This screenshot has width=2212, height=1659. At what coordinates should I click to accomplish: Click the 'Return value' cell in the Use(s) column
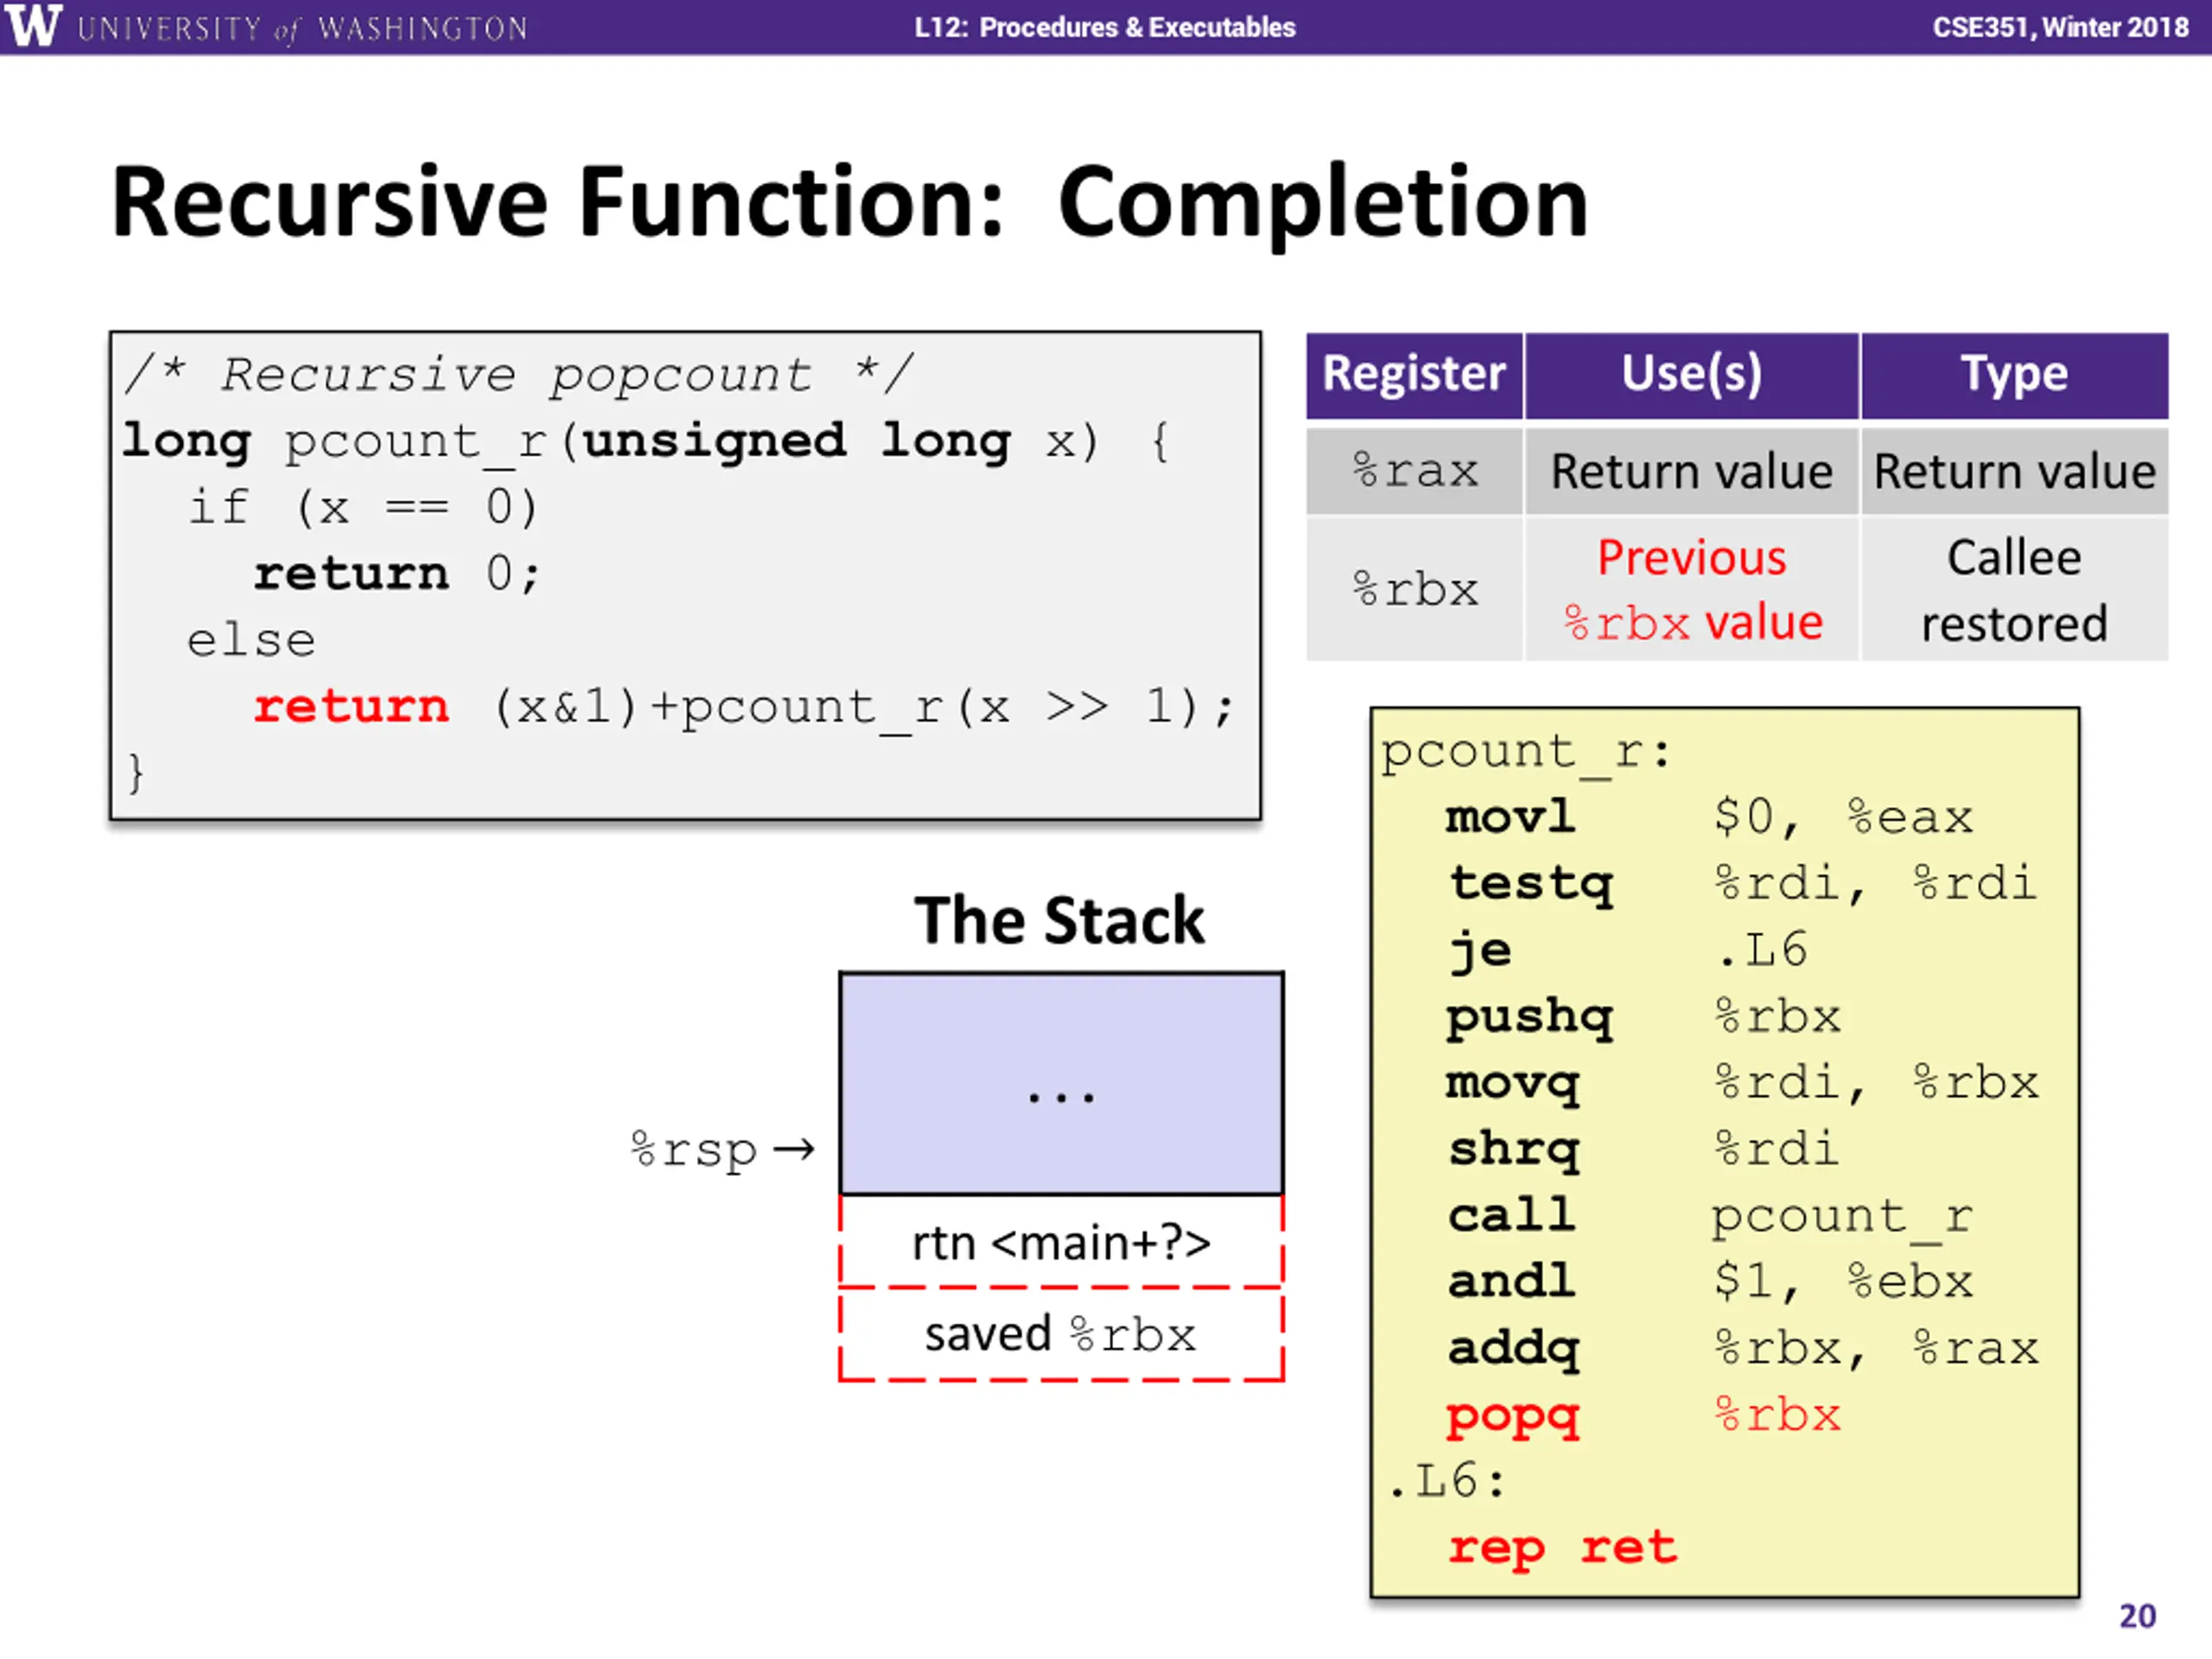click(1691, 471)
